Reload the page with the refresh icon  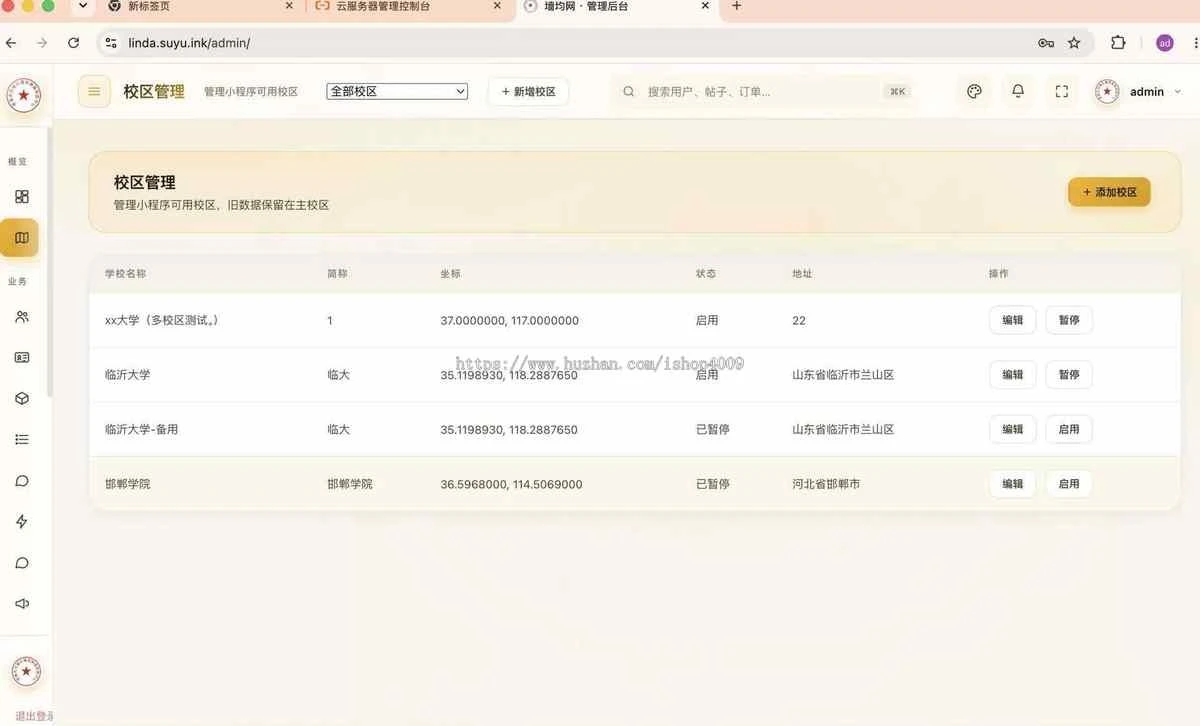(73, 43)
